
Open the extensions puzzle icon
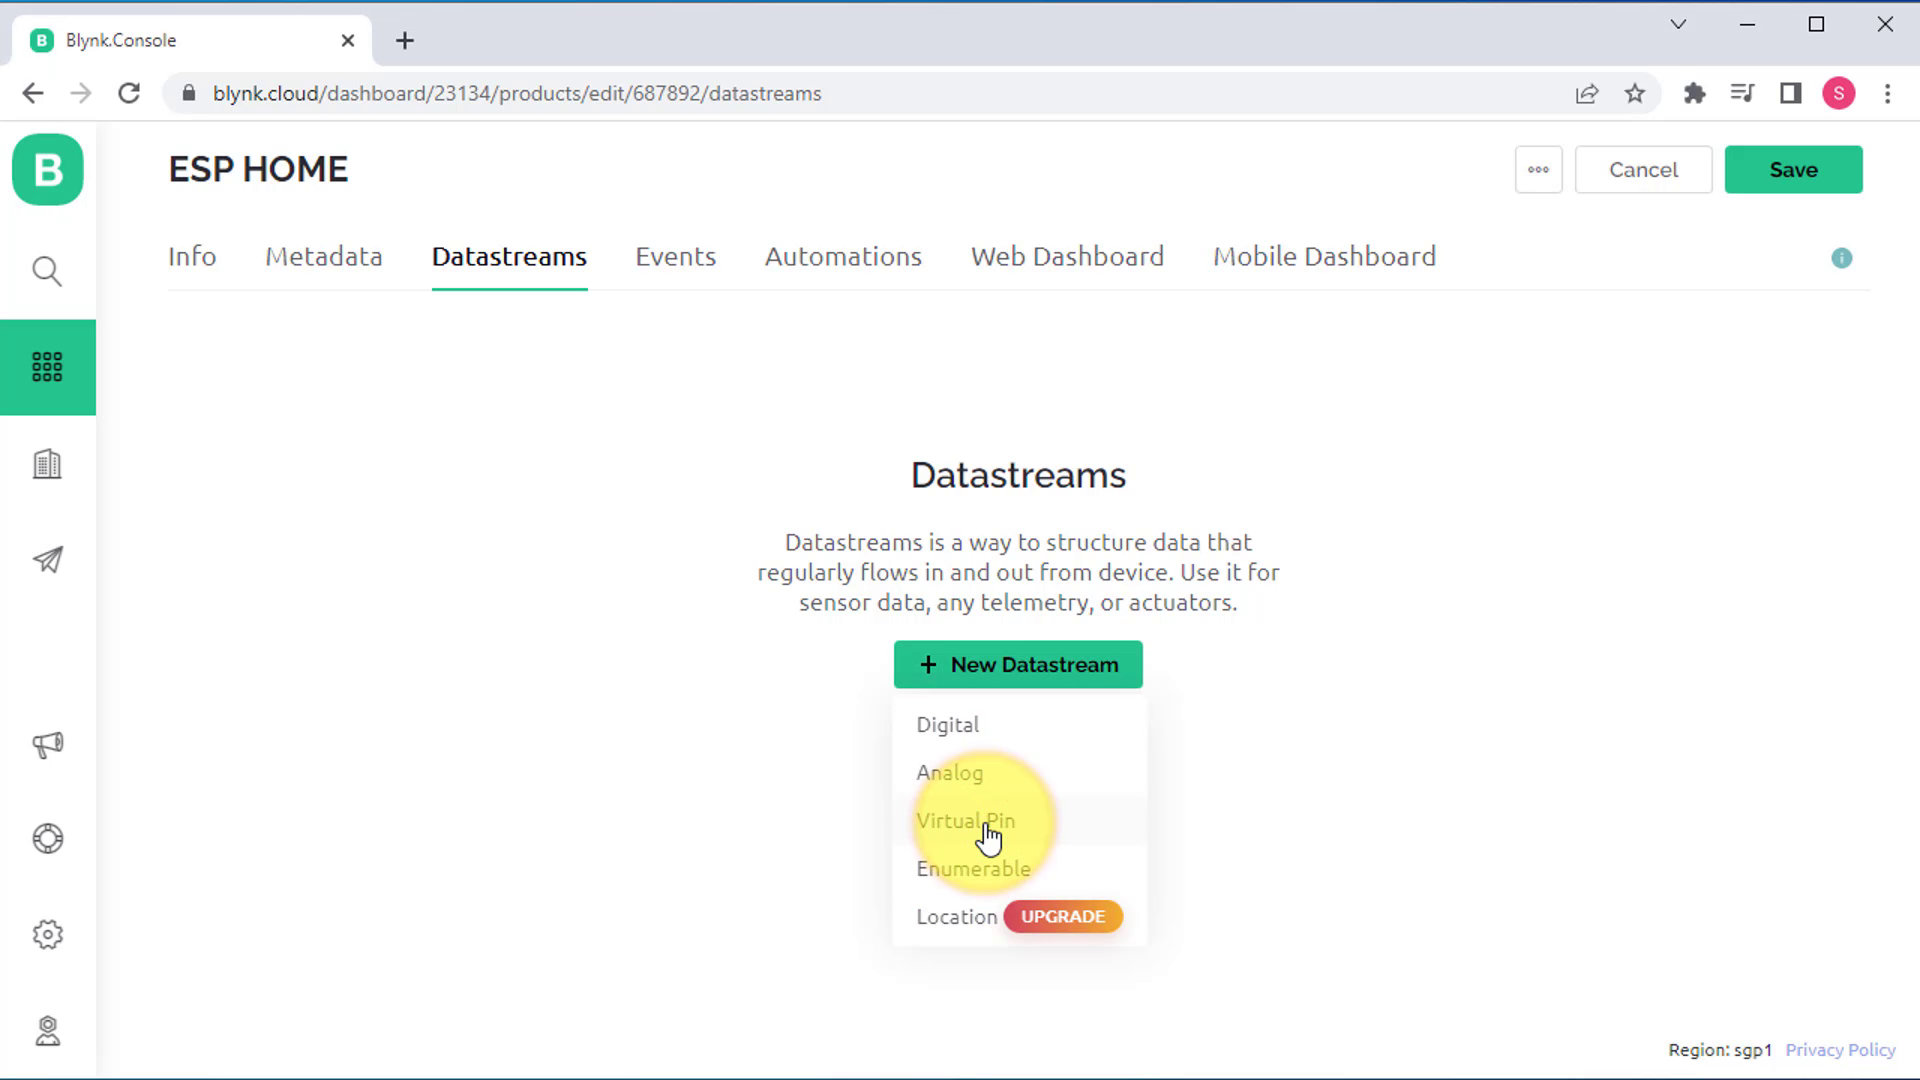1694,93
